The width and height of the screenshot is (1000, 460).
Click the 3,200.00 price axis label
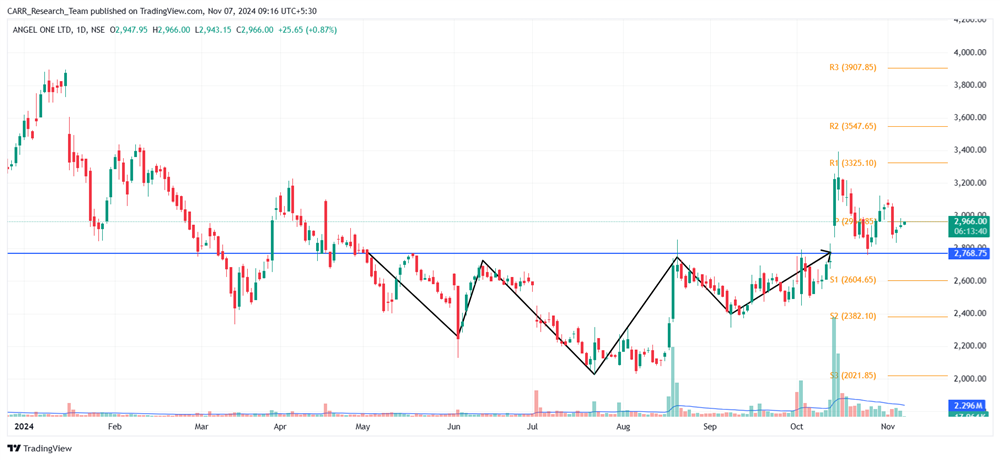pos(970,183)
